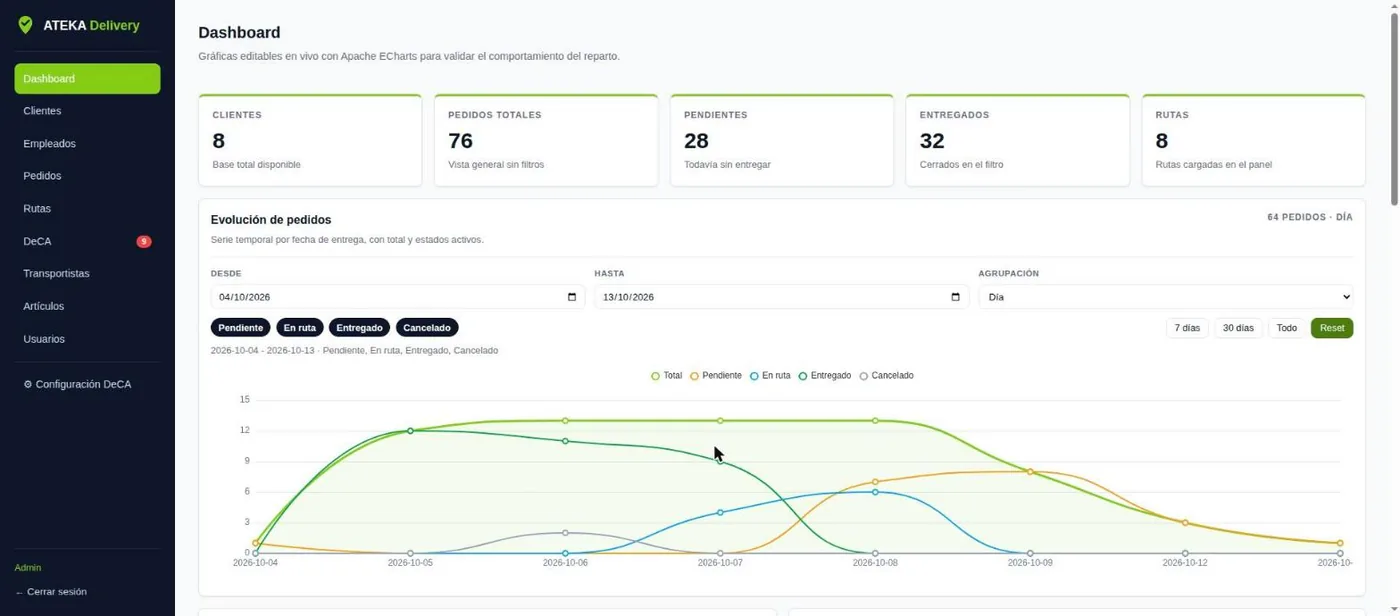Hide the En ruta series in the chart legend
The height and width of the screenshot is (616, 1400).
coord(770,376)
